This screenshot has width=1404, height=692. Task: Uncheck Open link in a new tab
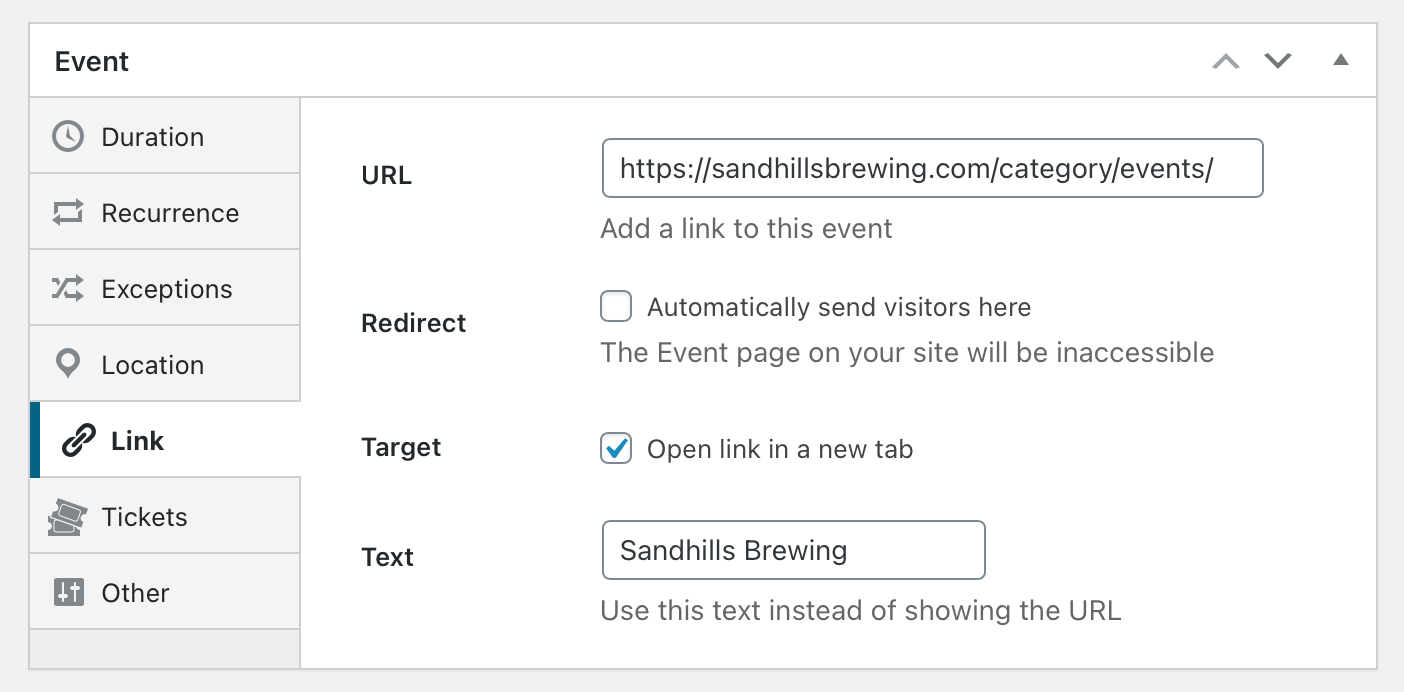[x=615, y=449]
